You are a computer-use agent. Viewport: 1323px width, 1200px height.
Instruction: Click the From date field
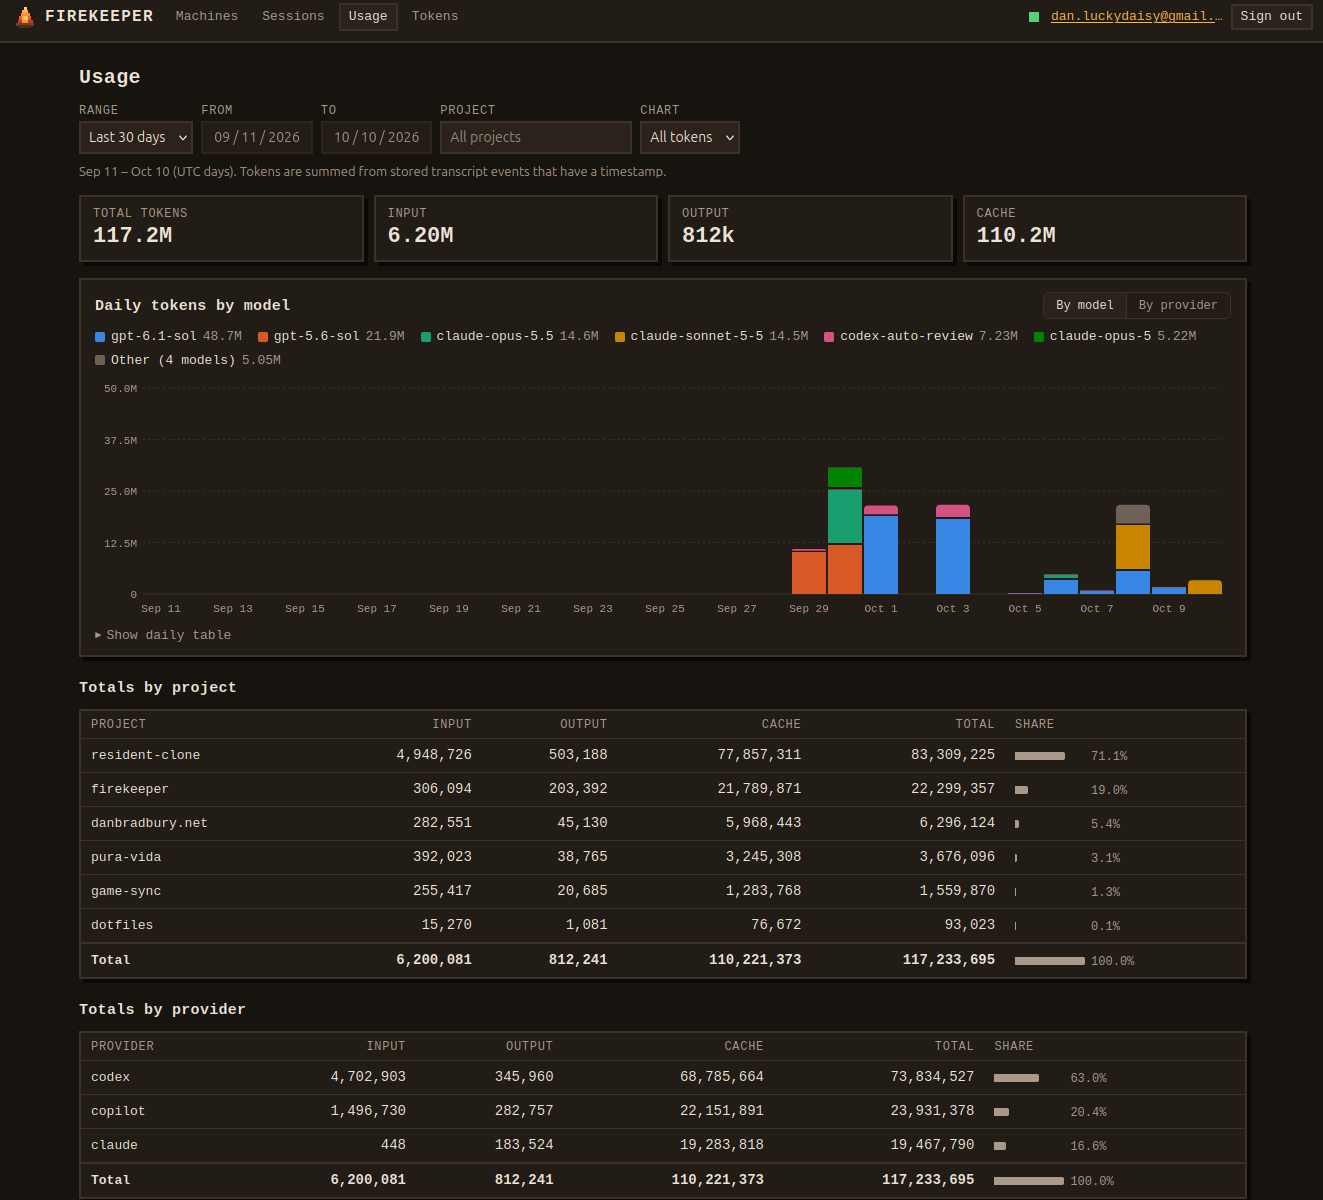257,137
